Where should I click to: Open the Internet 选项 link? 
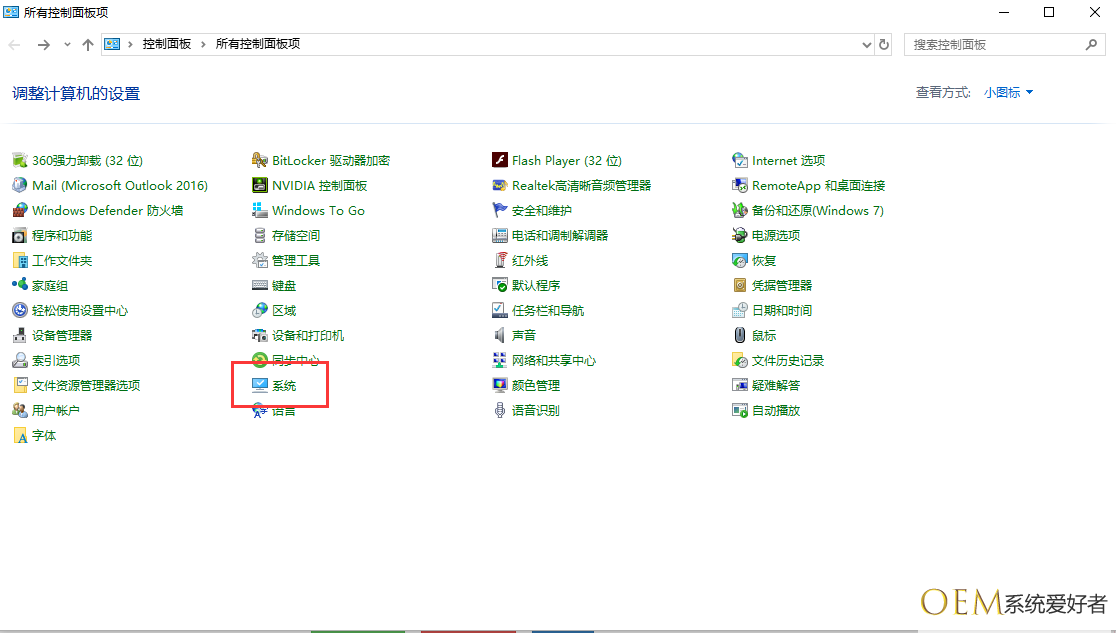pyautogui.click(x=788, y=160)
